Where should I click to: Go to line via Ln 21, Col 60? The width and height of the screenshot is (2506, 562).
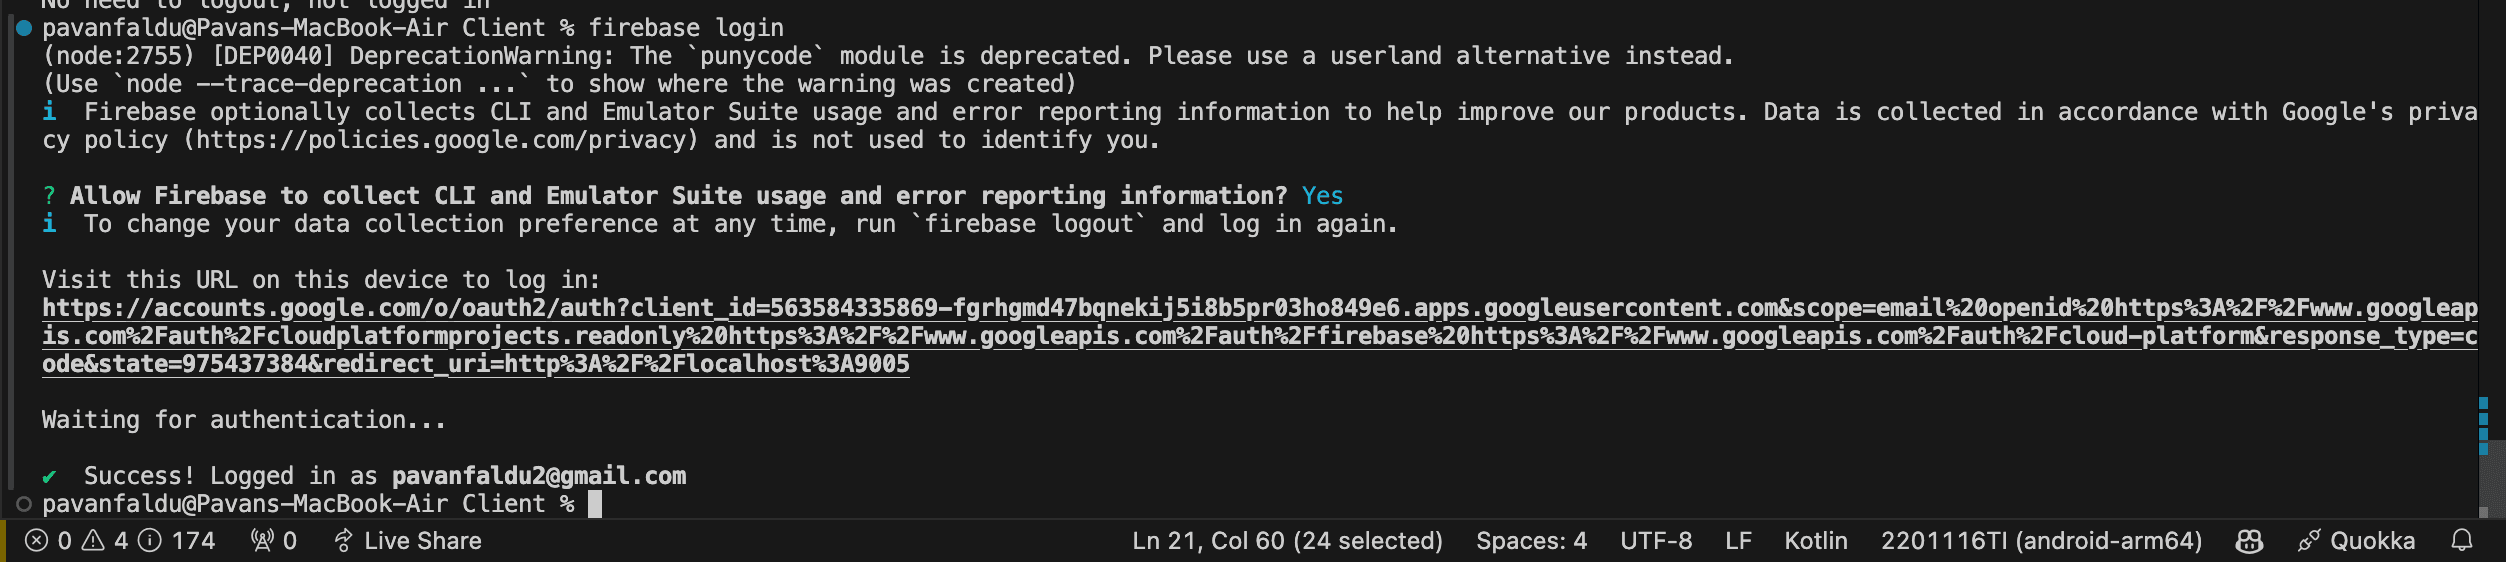pos(1287,541)
